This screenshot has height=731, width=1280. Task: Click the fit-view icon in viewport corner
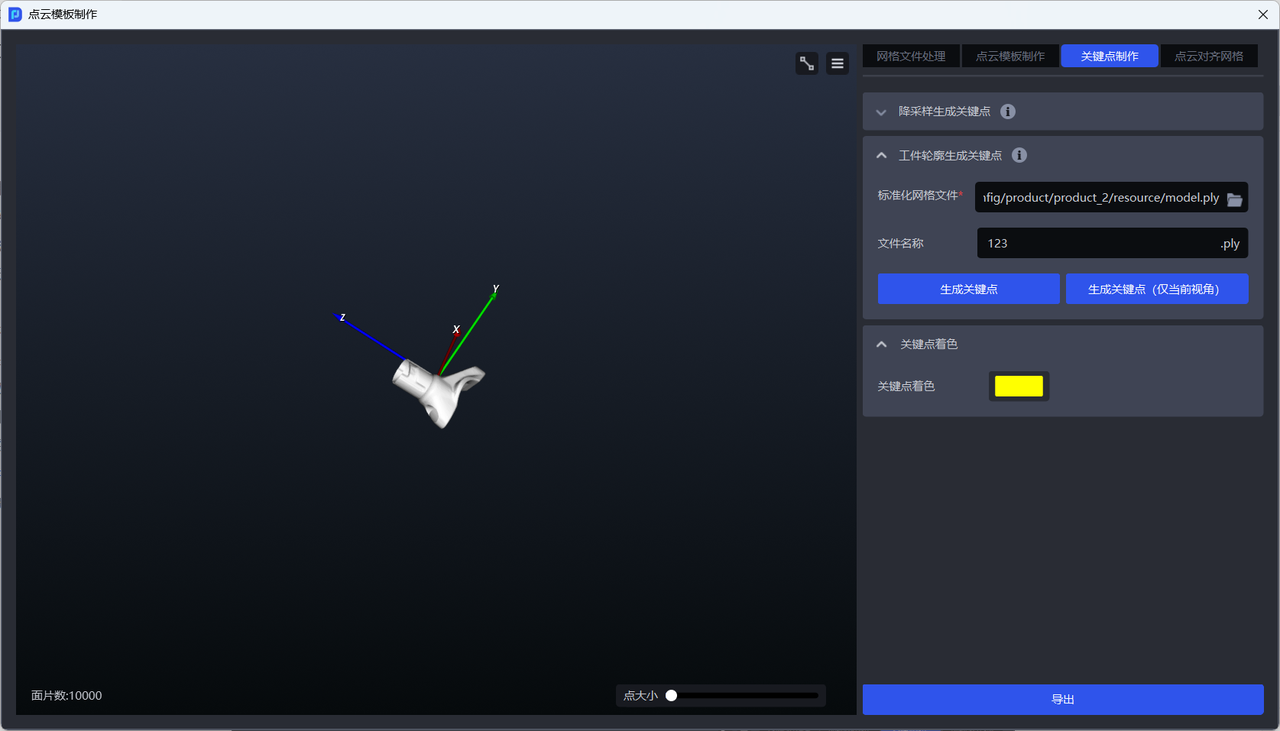807,63
